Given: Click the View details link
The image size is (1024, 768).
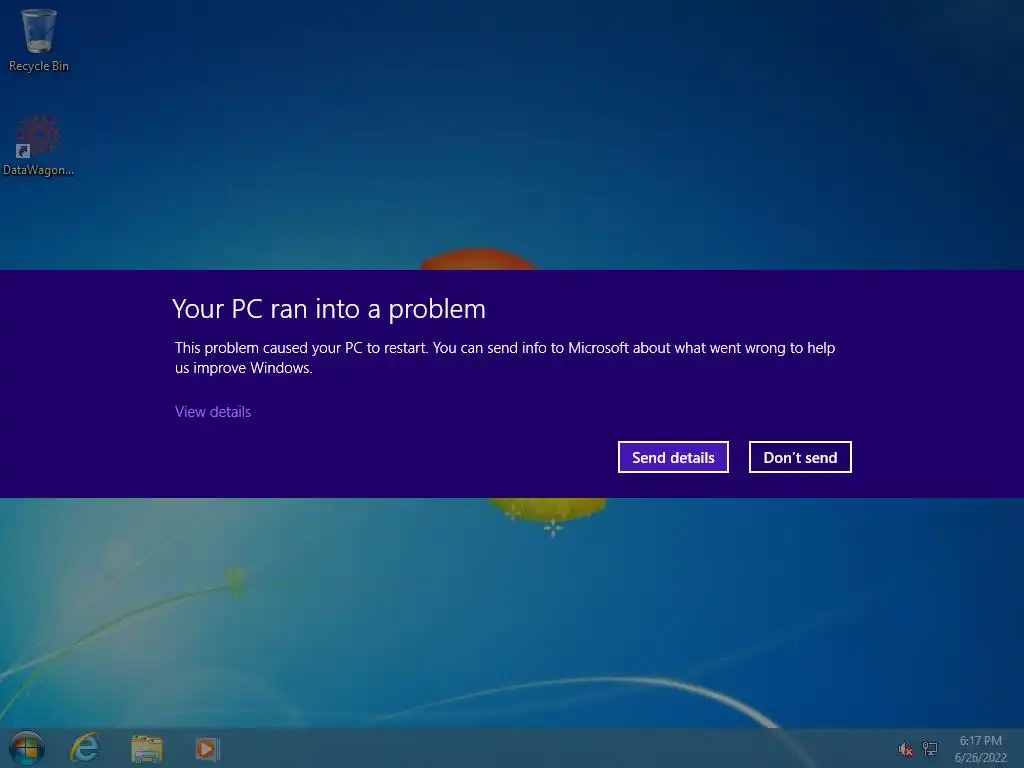Looking at the screenshot, I should pos(213,411).
